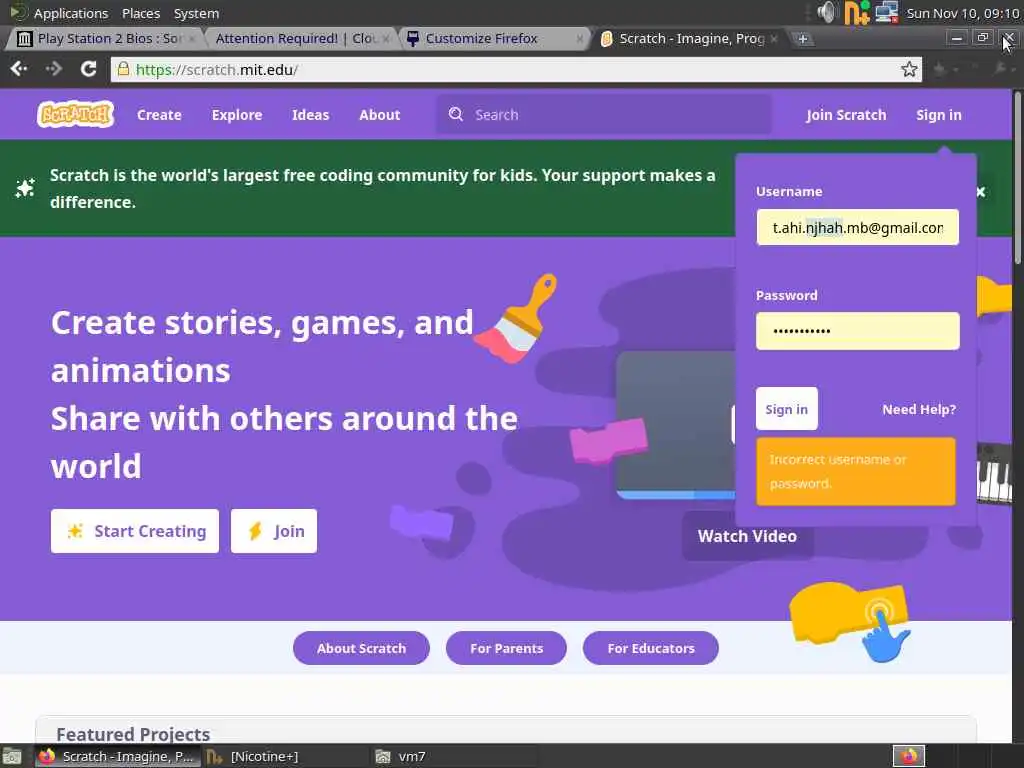Click the Password input field
The width and height of the screenshot is (1024, 768).
click(857, 330)
